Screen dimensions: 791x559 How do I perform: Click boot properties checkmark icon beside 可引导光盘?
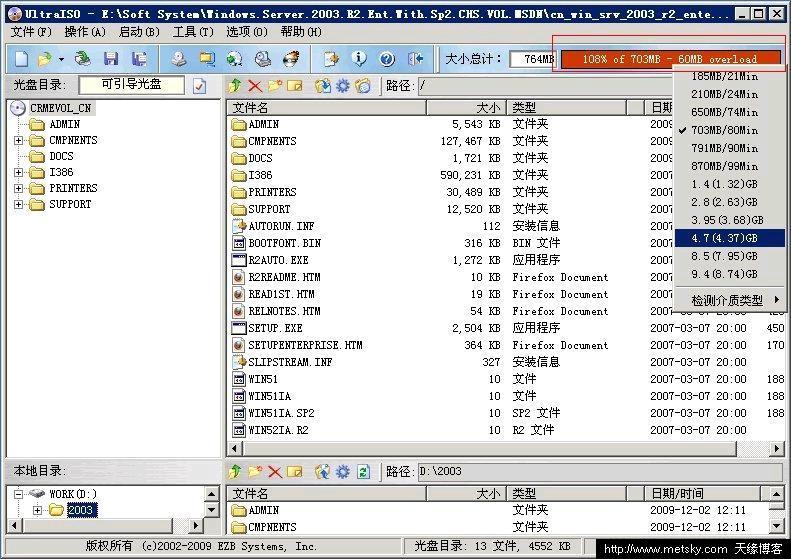tap(200, 86)
